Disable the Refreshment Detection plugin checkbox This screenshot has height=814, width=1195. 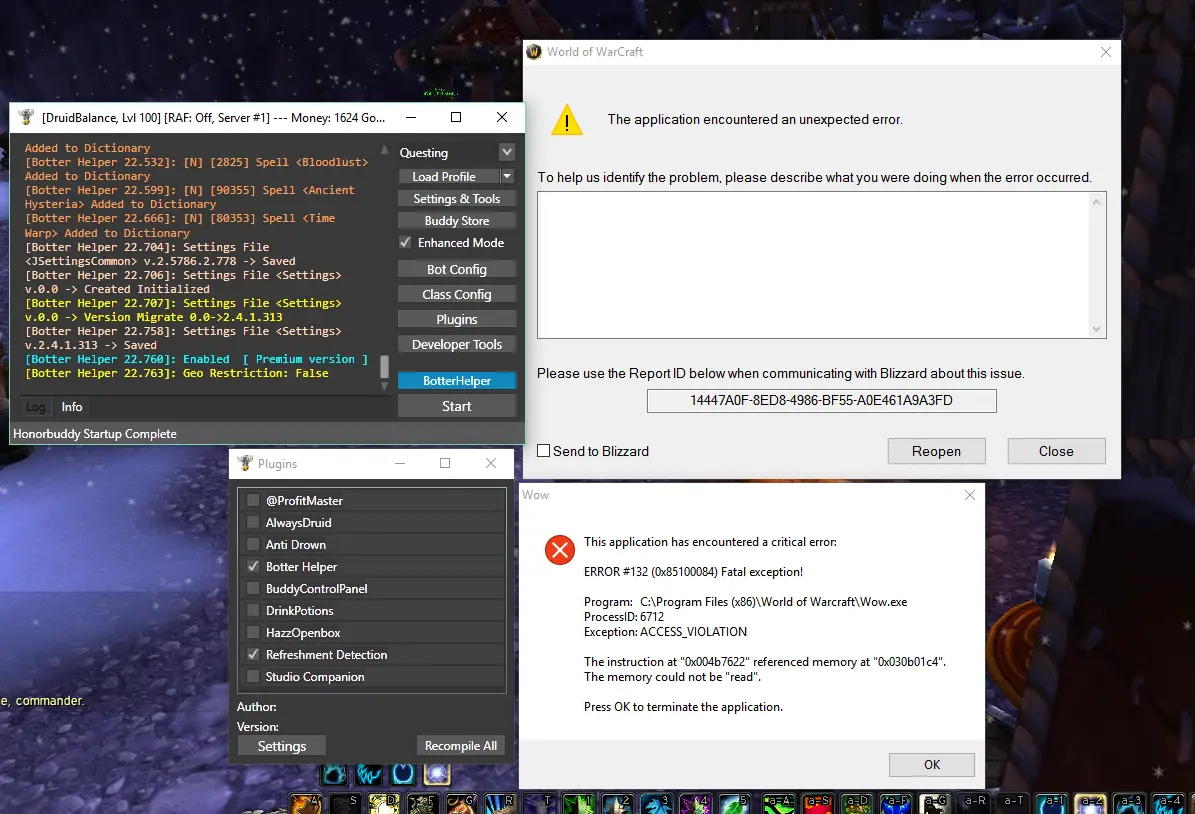coord(253,655)
